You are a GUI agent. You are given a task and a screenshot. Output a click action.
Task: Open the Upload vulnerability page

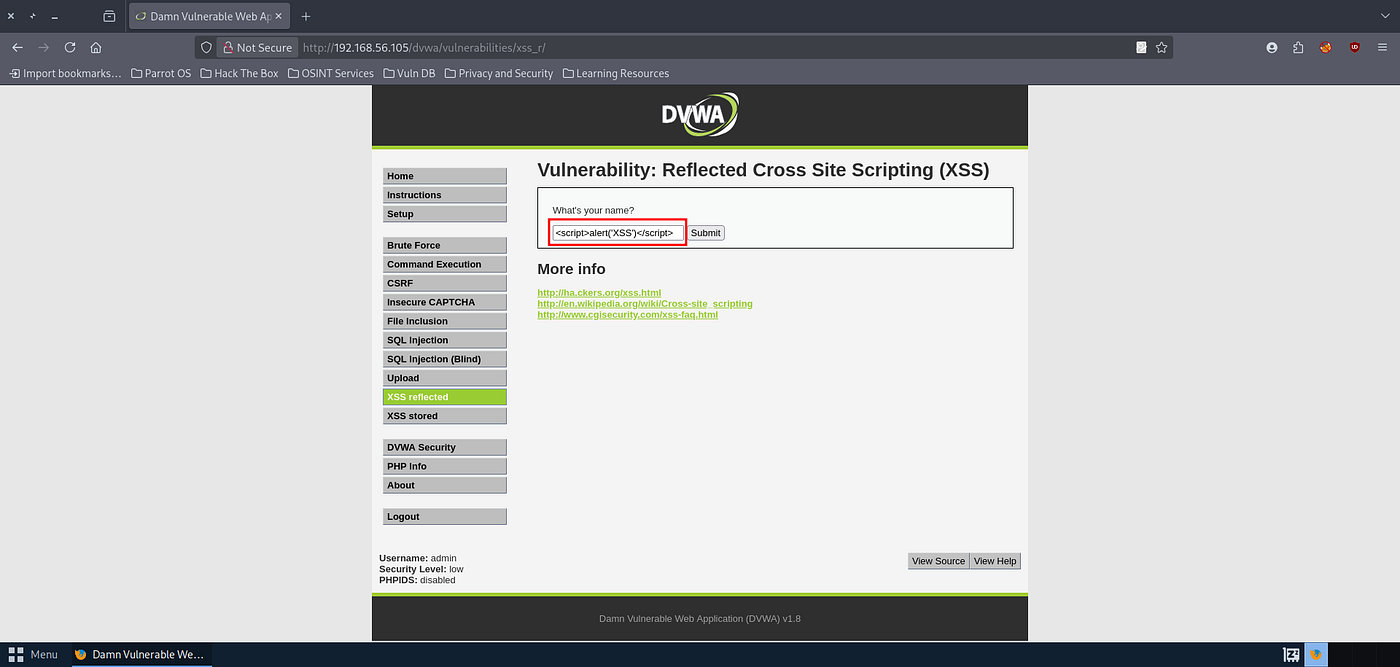pos(444,378)
